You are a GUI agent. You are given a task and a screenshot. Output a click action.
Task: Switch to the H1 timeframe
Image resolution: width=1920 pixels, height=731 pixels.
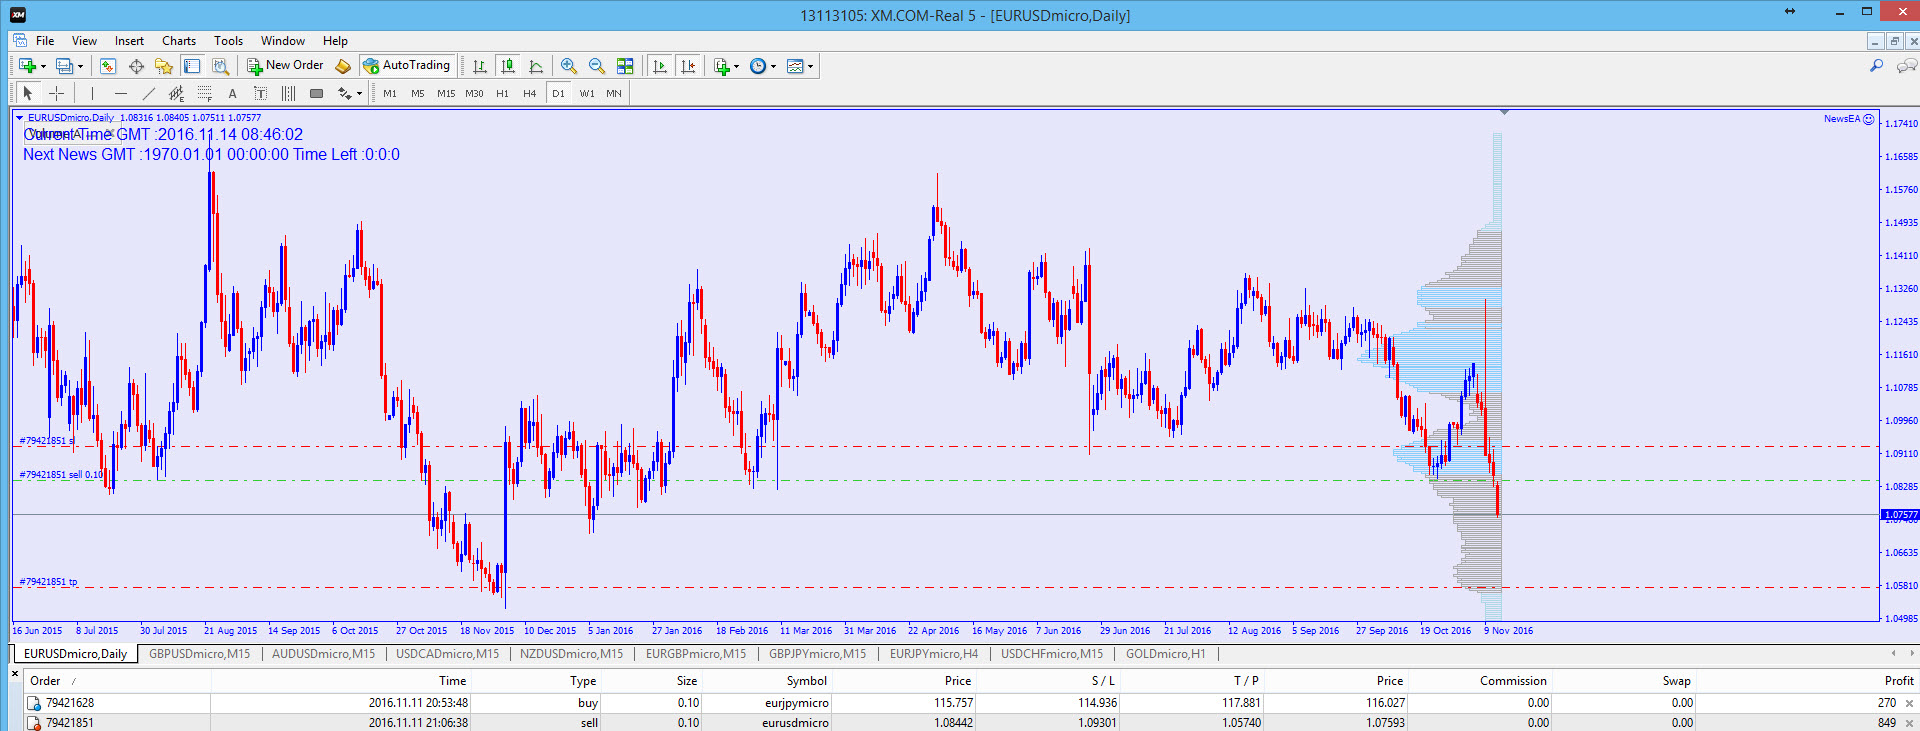click(x=502, y=93)
